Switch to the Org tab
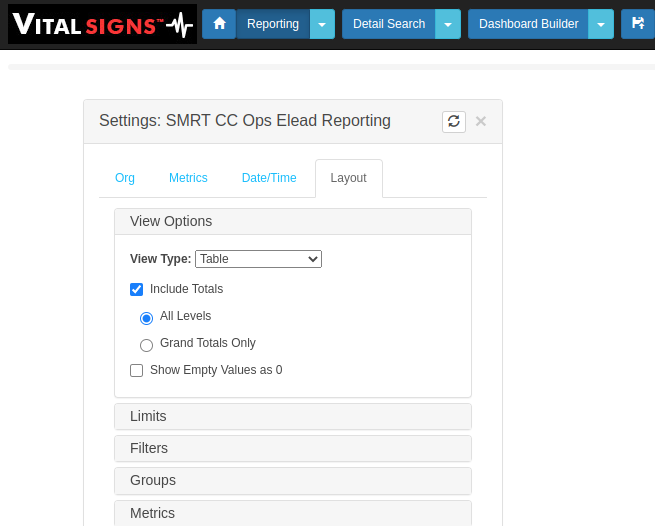 point(125,178)
